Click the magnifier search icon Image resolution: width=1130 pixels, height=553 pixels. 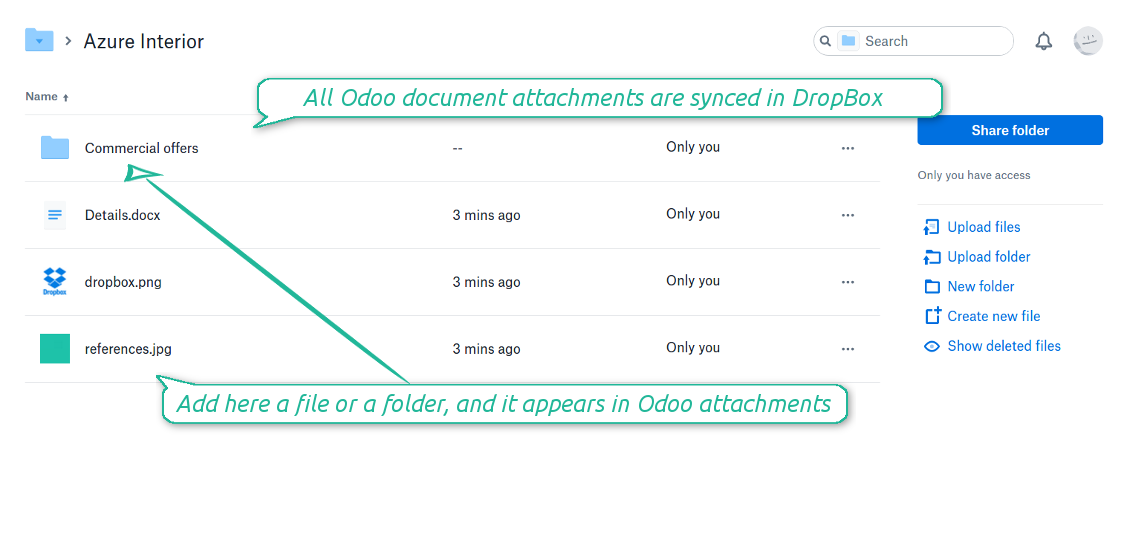[x=826, y=41]
